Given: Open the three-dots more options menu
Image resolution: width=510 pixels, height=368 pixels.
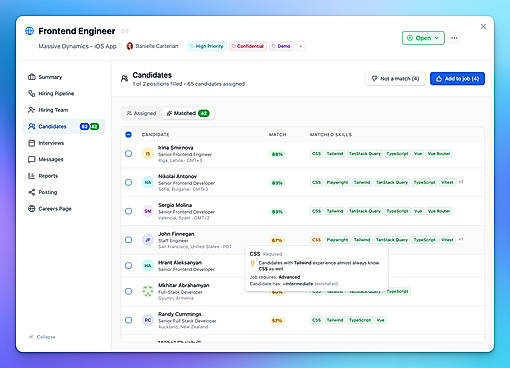Looking at the screenshot, I should pos(454,38).
